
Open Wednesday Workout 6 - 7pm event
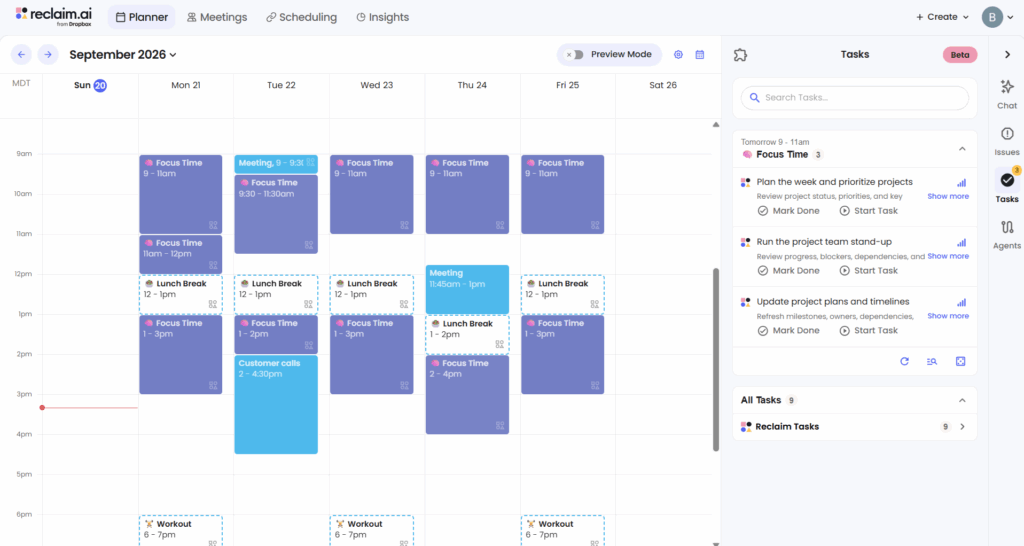tap(372, 530)
